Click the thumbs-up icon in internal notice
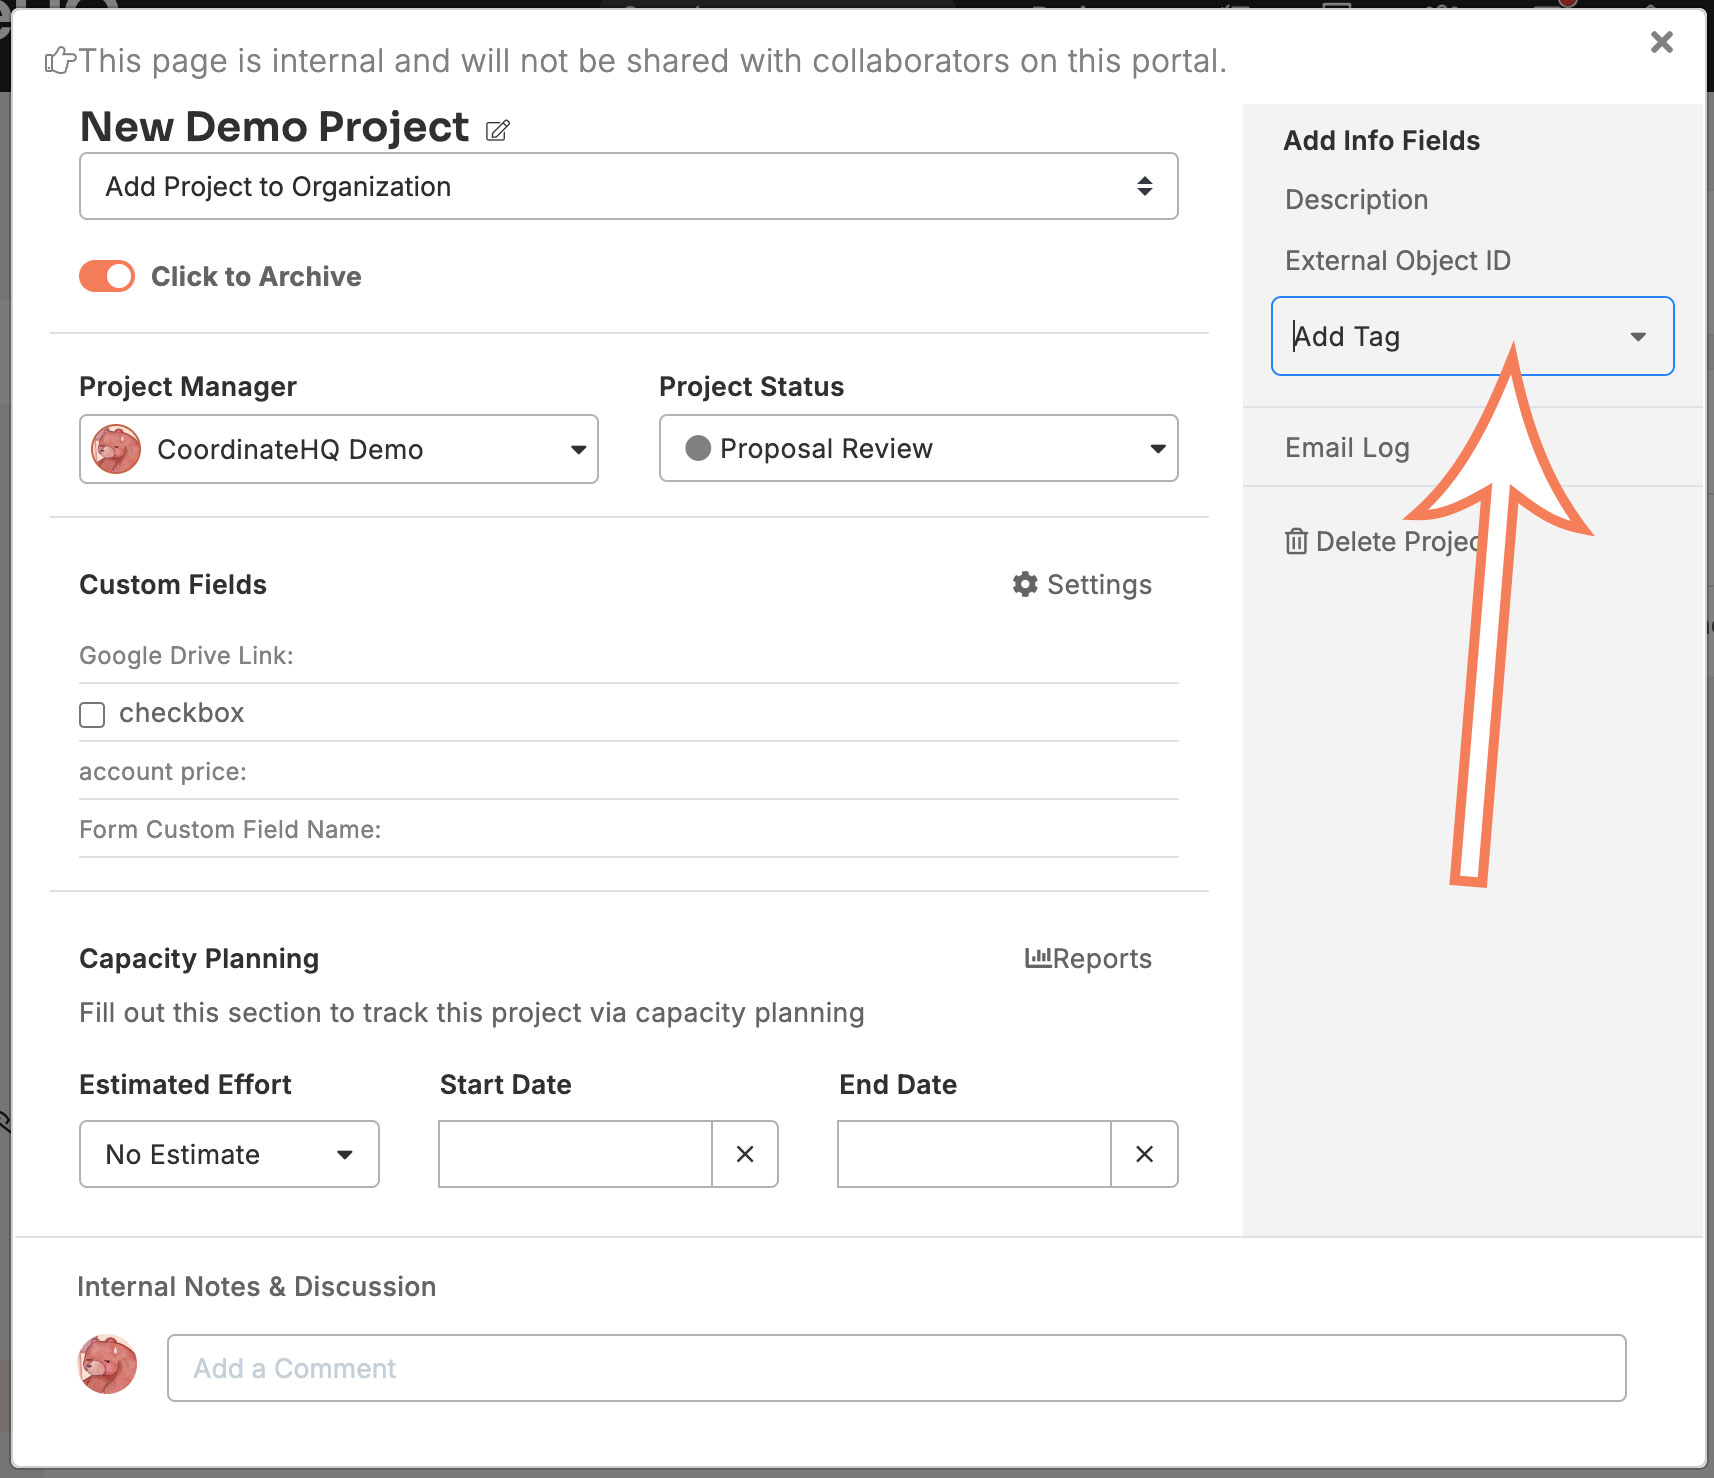This screenshot has height=1478, width=1714. tap(60, 61)
